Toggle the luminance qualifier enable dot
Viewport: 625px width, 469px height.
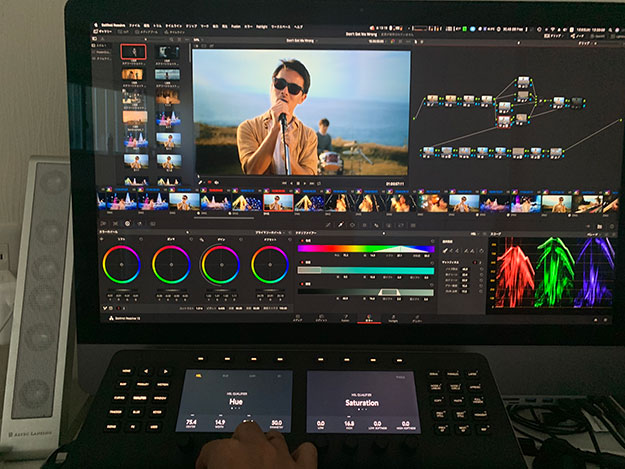coord(303,282)
